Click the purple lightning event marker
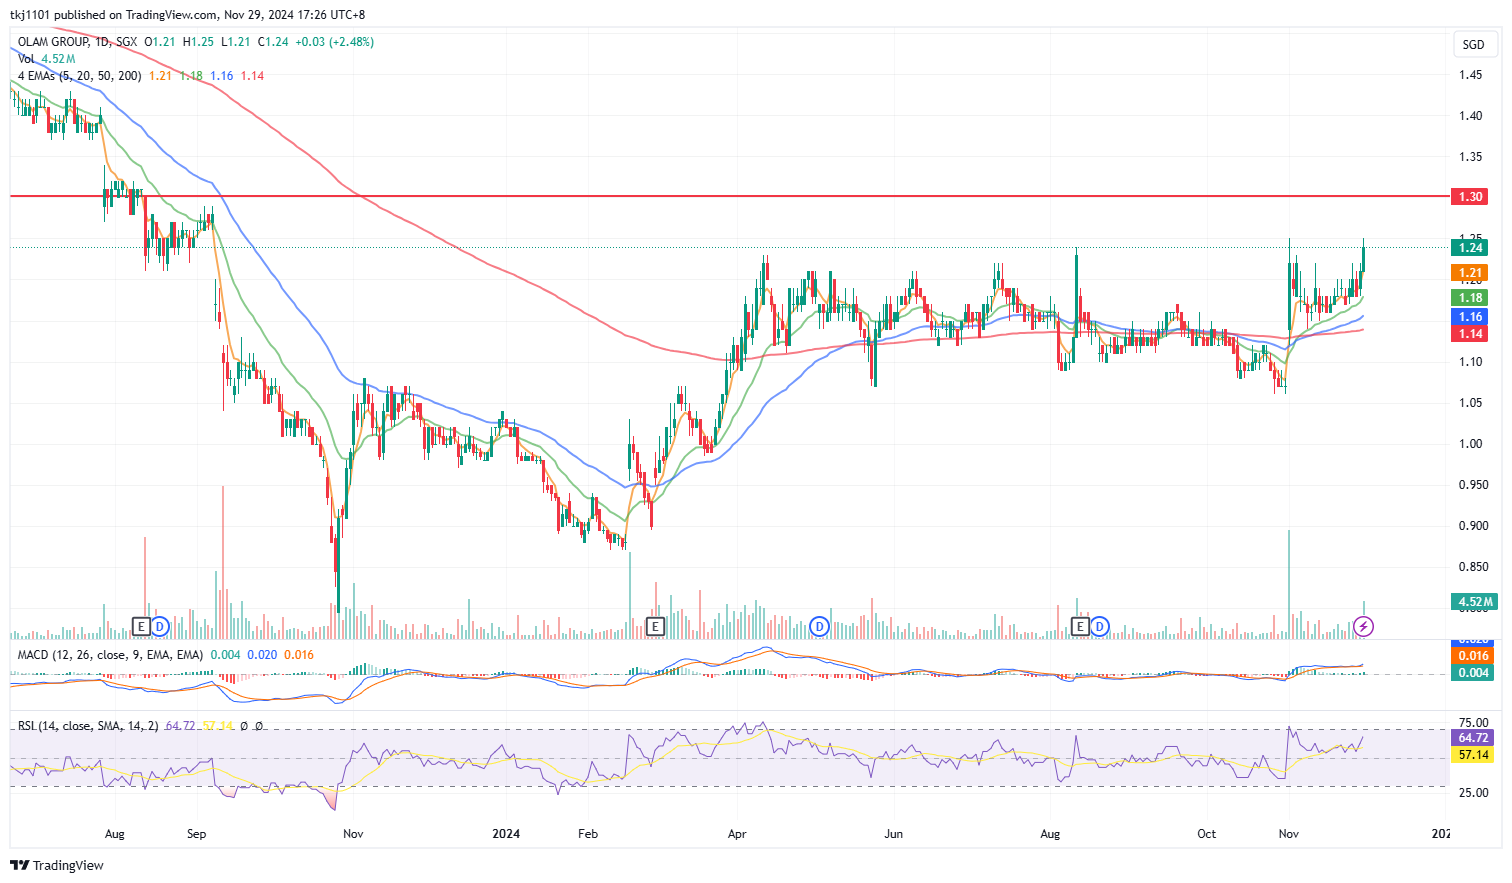 click(x=1364, y=627)
